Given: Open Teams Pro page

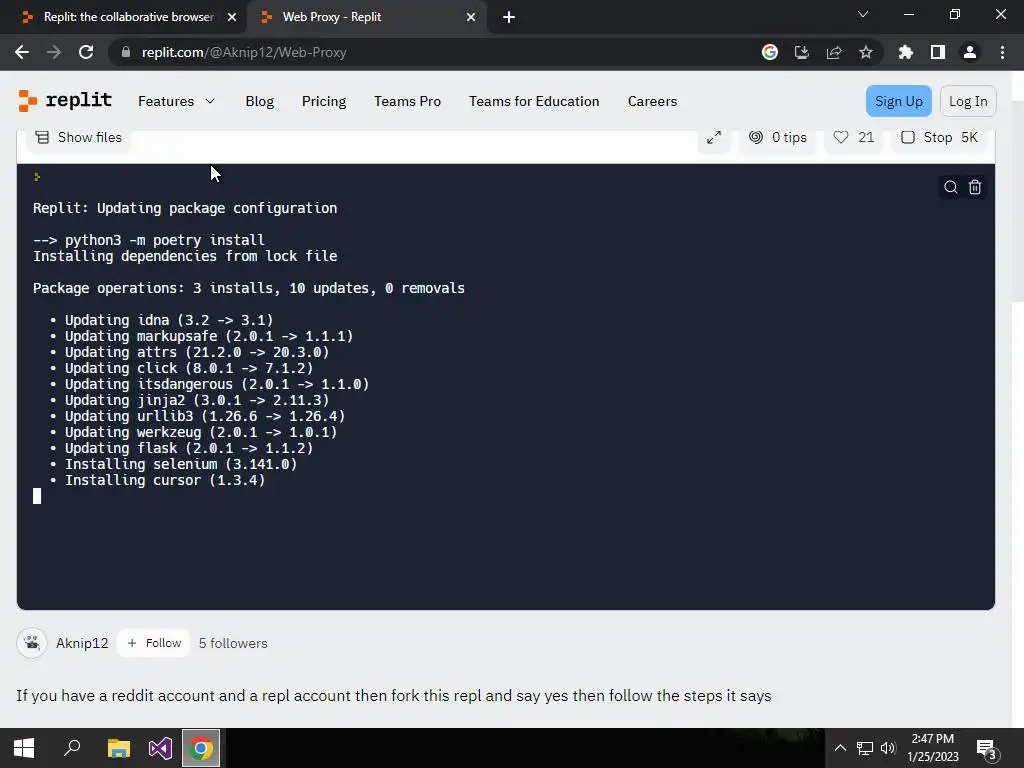Looking at the screenshot, I should pos(408,101).
